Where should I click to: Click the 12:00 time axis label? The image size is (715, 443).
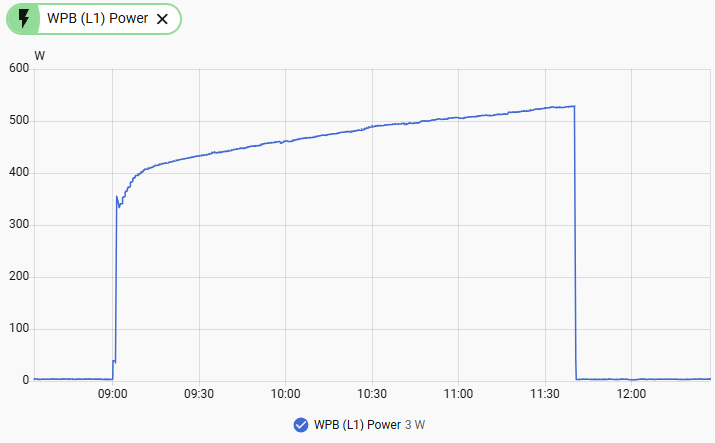631,394
